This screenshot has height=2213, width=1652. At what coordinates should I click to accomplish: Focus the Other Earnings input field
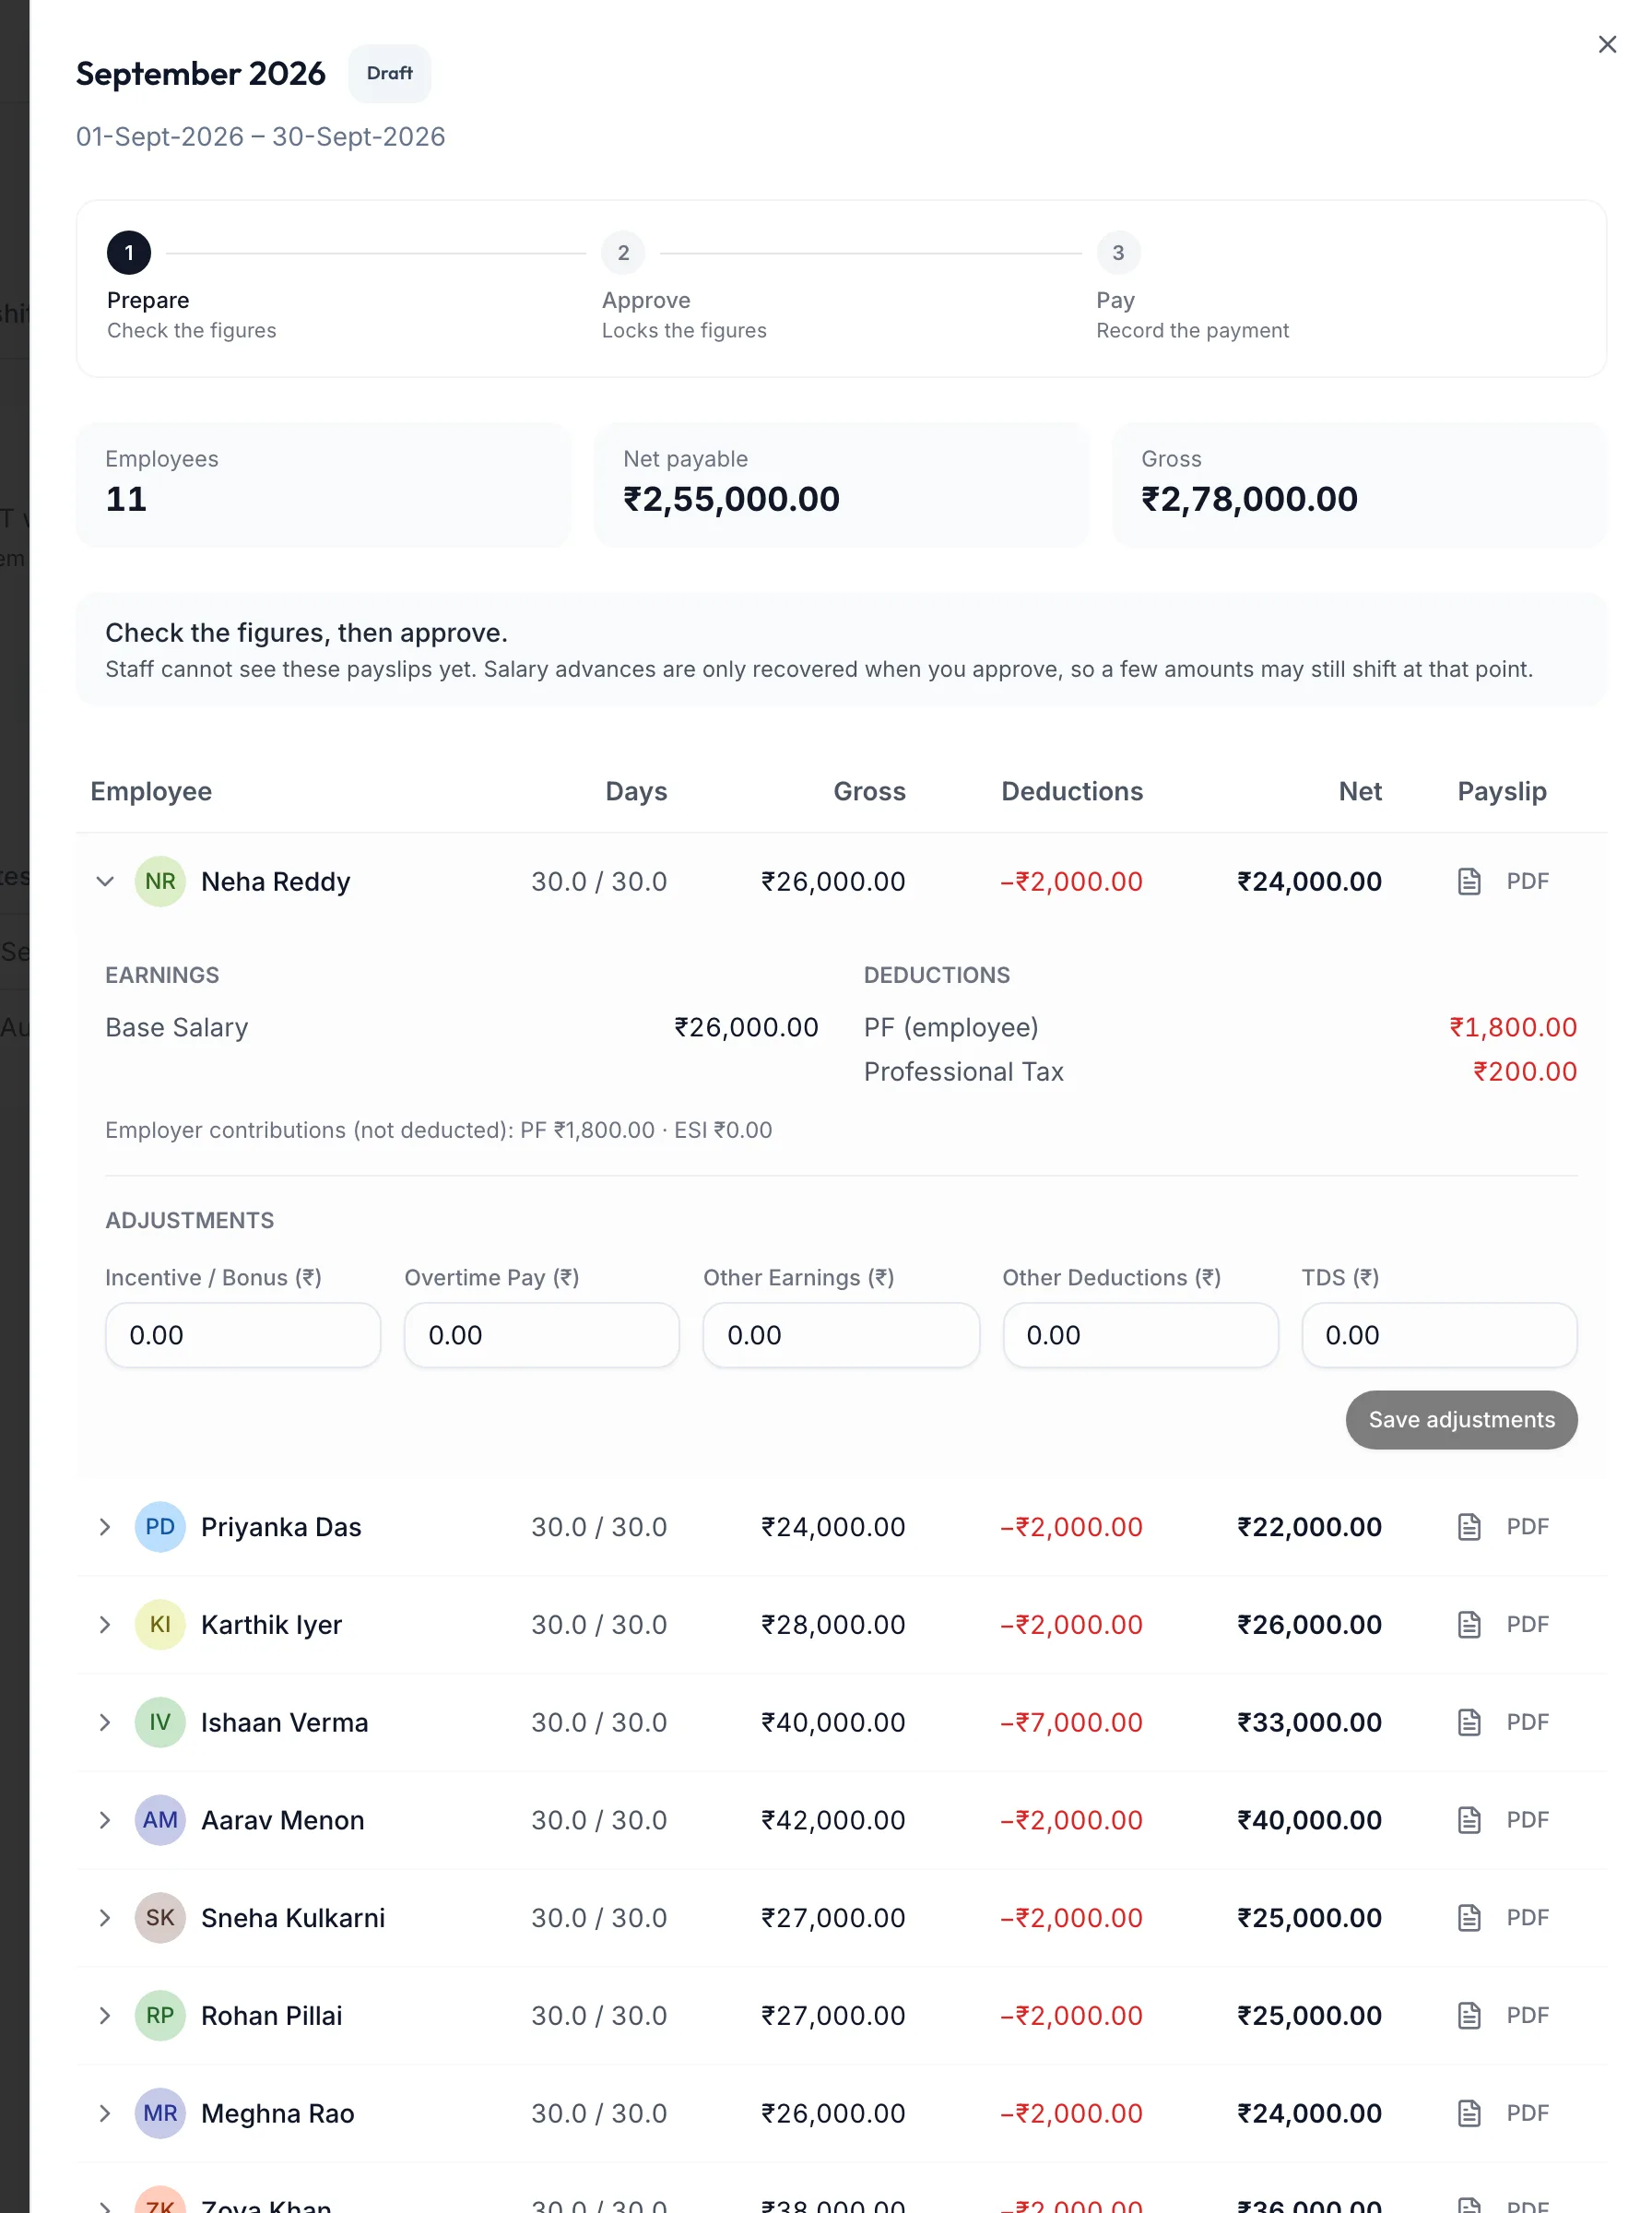(841, 1335)
